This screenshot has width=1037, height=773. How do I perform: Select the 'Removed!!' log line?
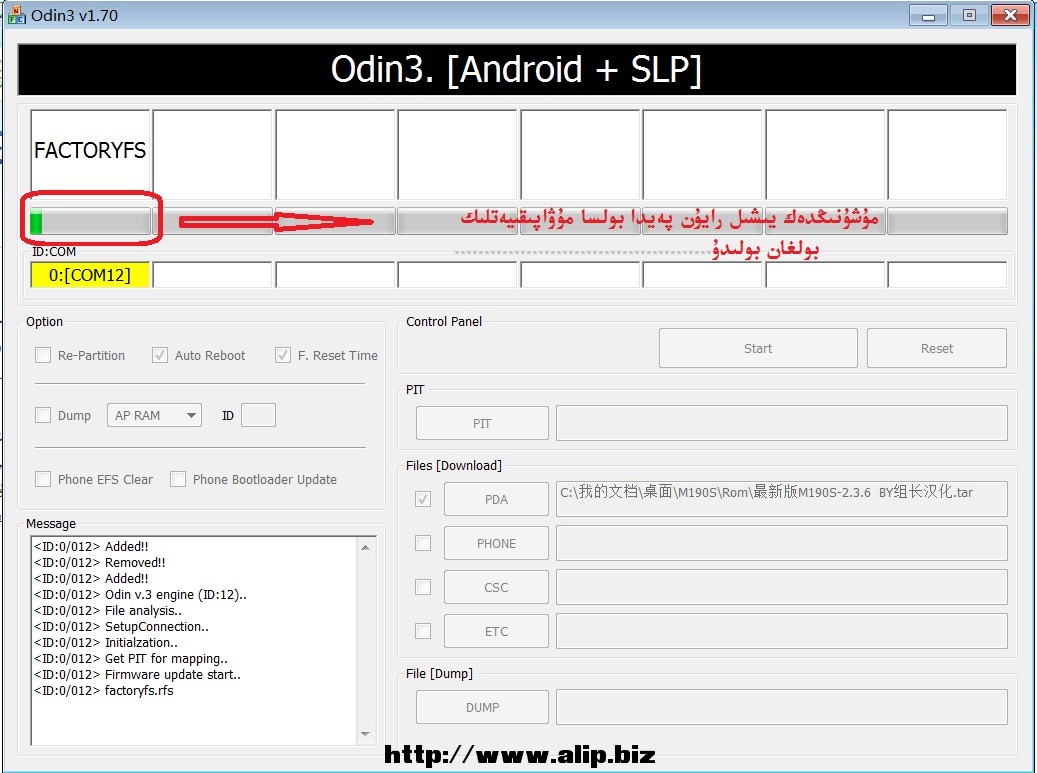(100, 563)
